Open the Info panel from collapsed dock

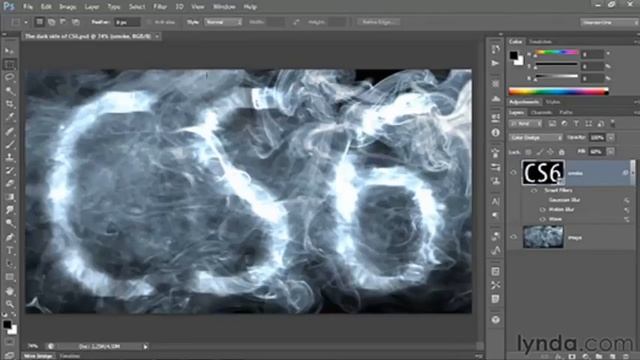tap(496, 133)
